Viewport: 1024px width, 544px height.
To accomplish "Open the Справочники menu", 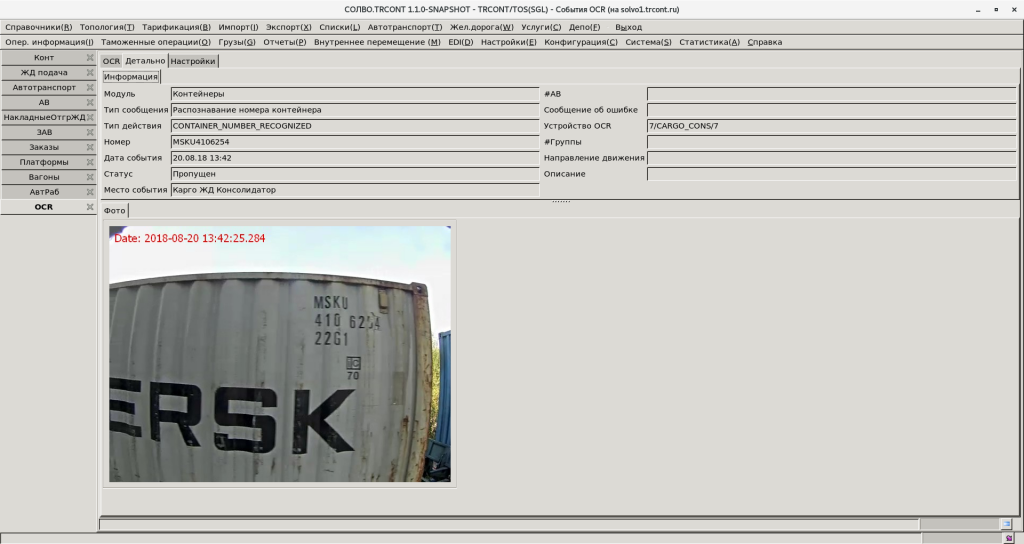I will (39, 27).
